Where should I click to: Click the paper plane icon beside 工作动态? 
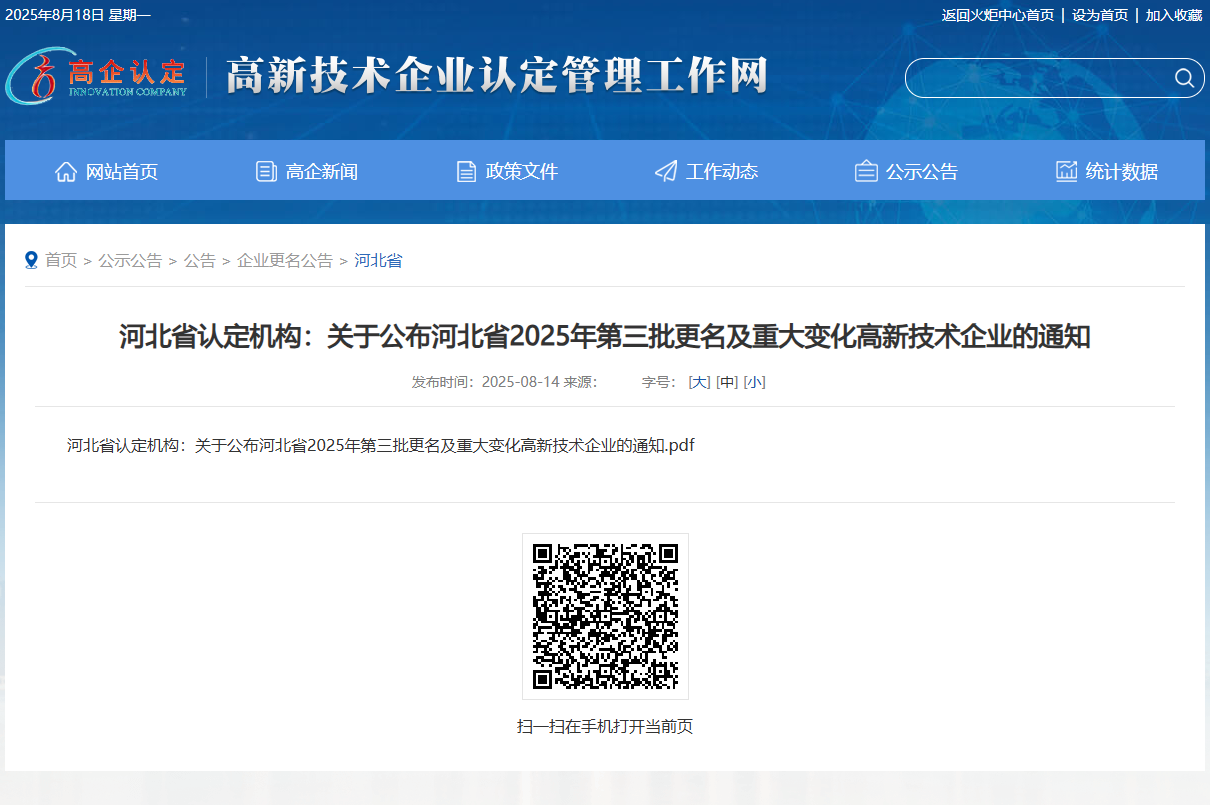pos(666,171)
